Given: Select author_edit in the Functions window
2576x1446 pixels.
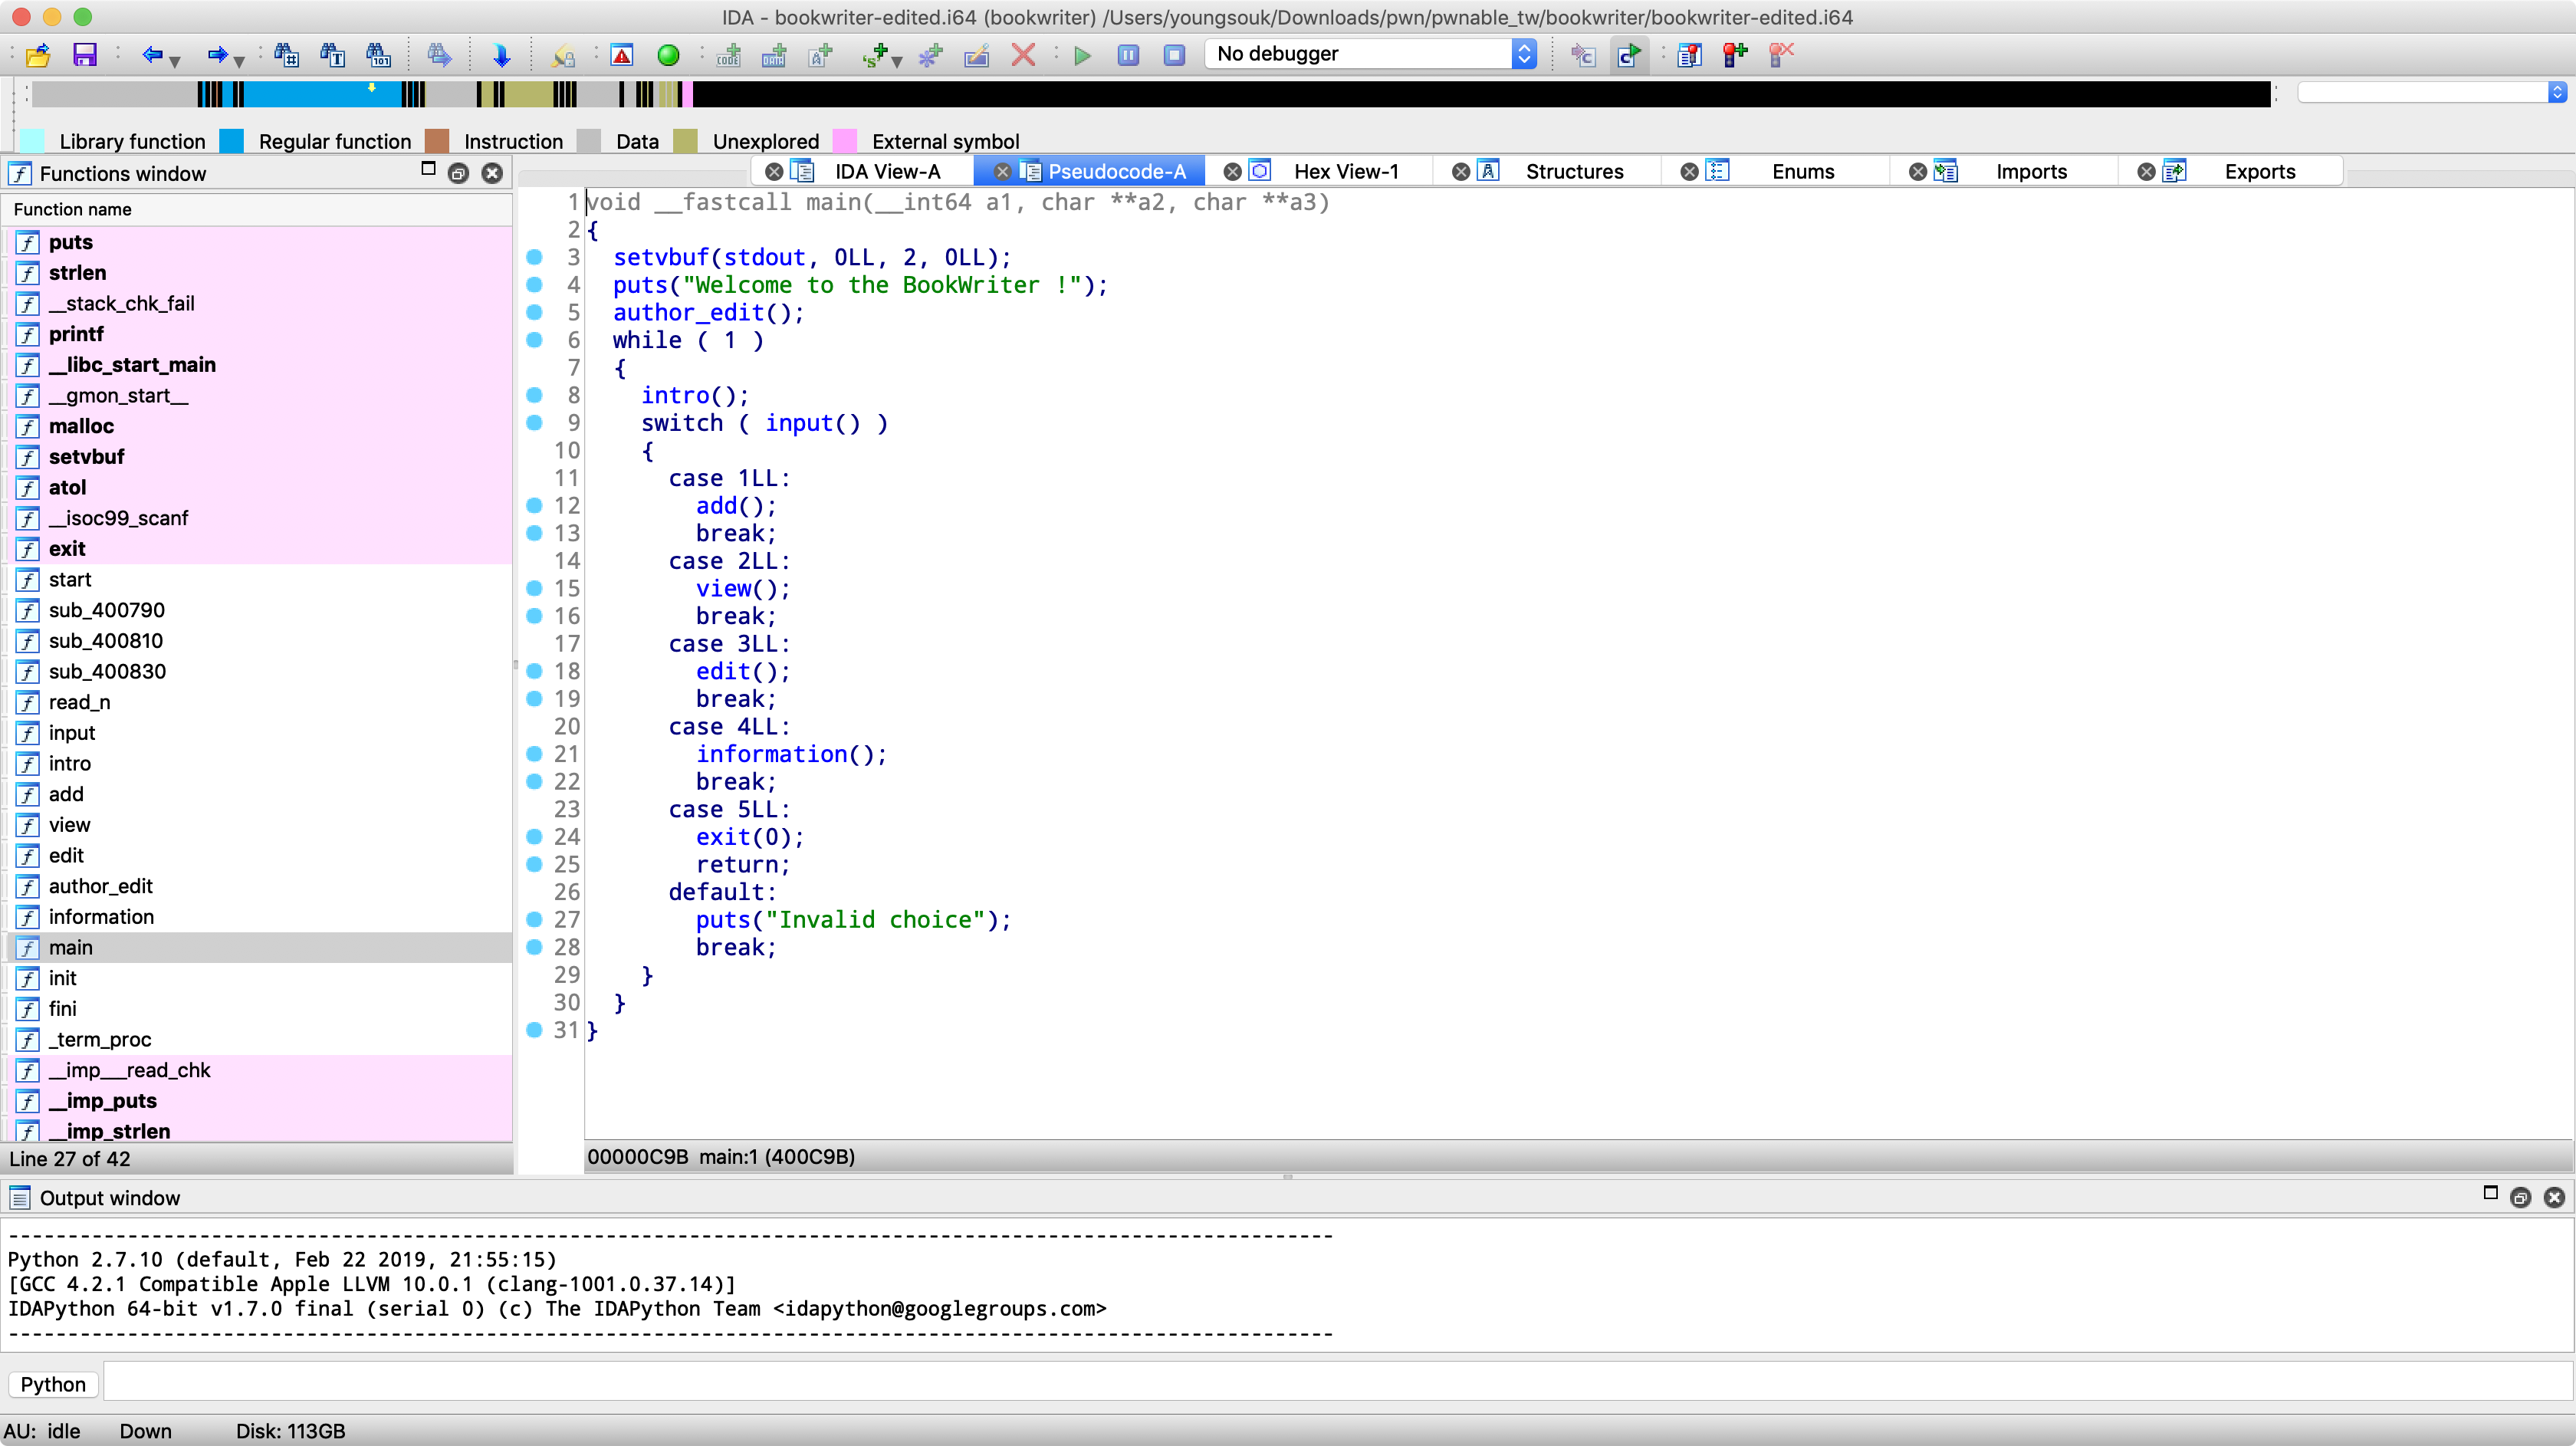Looking at the screenshot, I should 100,886.
